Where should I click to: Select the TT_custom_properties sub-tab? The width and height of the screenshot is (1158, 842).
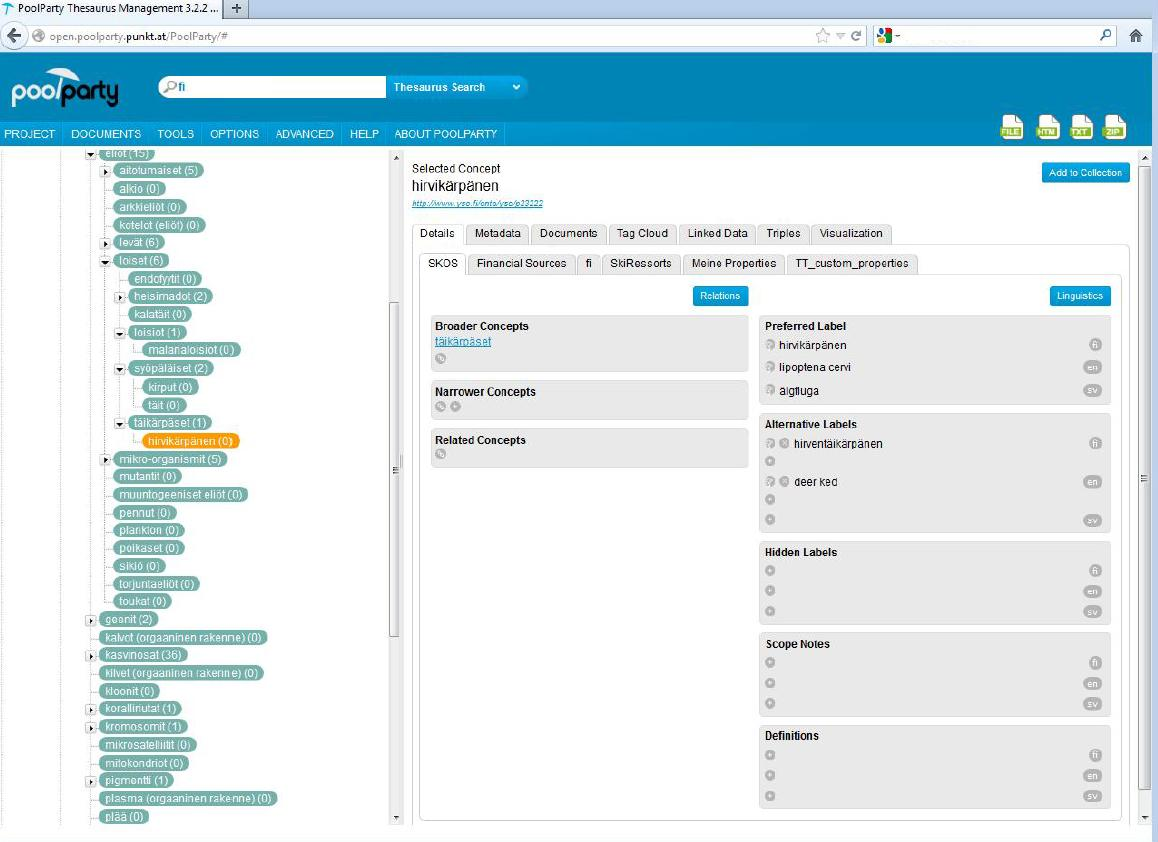[852, 264]
